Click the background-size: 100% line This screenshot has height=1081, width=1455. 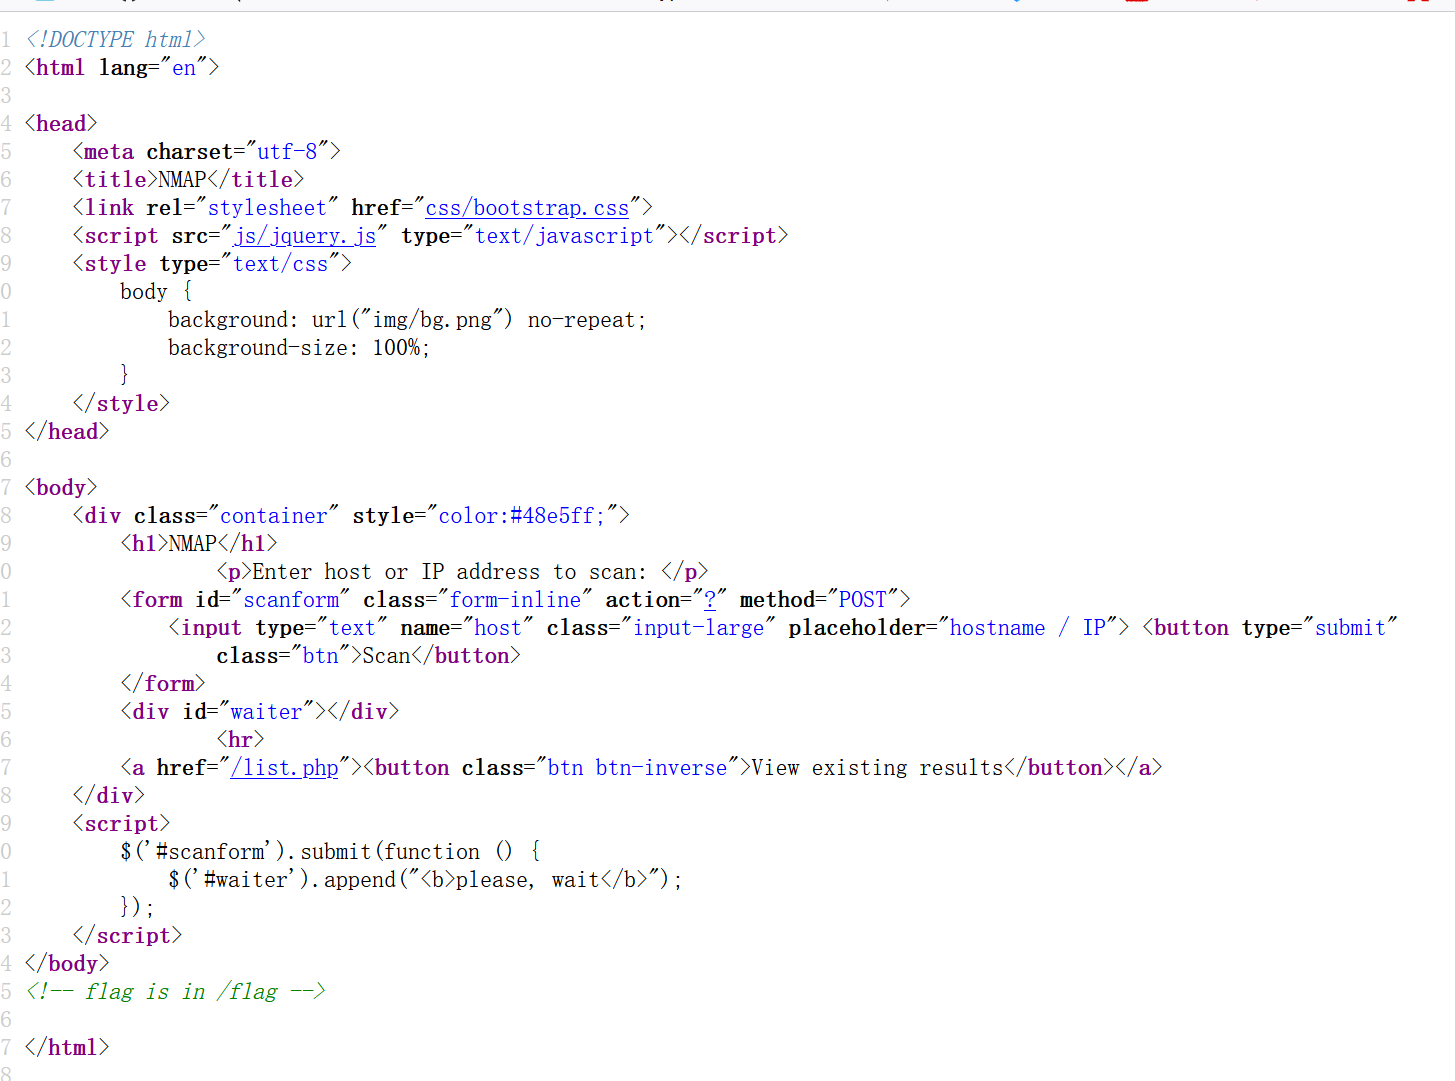point(299,348)
